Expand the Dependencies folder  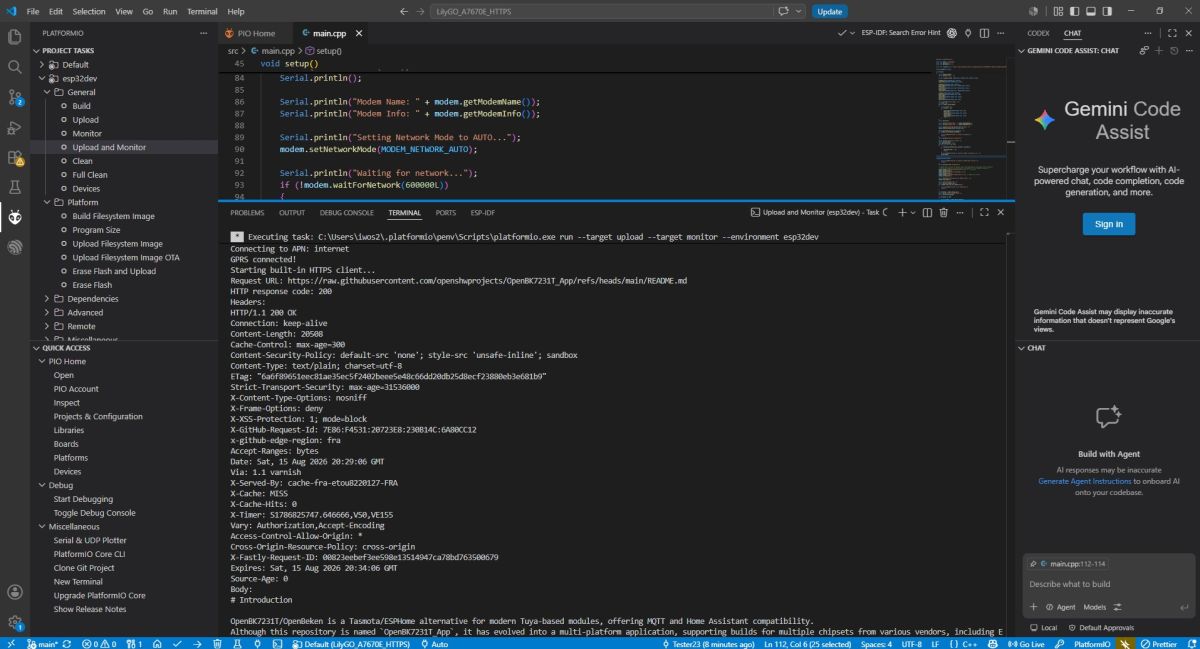(48, 298)
